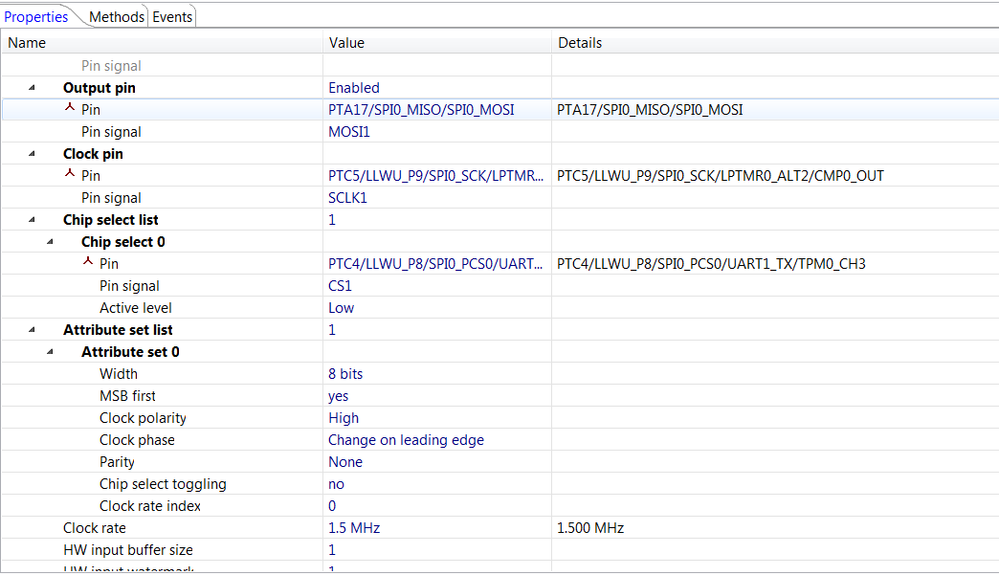Open the Clock polarity High dropdown
Viewport: 999px width, 574px height.
pyautogui.click(x=344, y=418)
